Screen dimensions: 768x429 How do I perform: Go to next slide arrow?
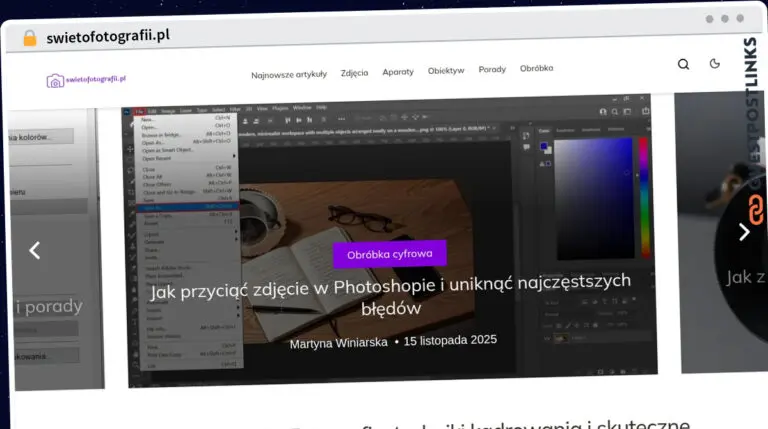744,232
